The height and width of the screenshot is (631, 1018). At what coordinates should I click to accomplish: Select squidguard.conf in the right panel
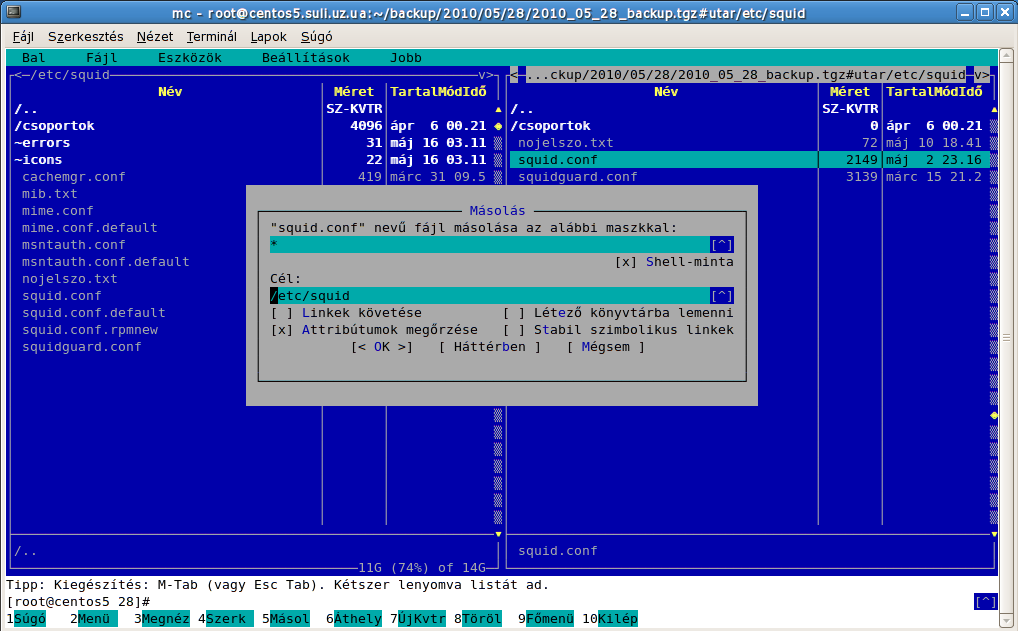pos(577,177)
